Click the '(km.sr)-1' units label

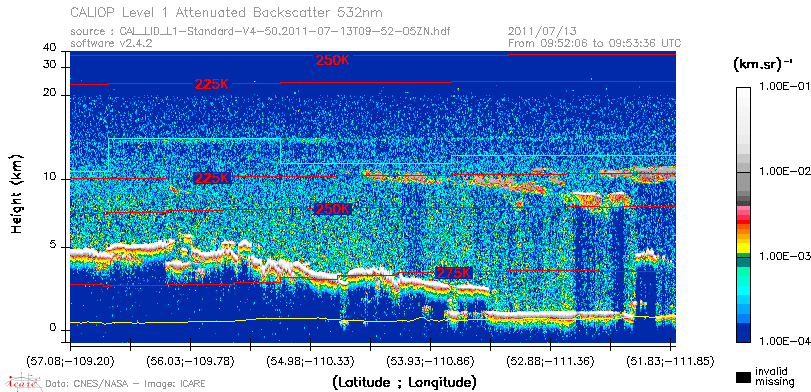tap(763, 65)
